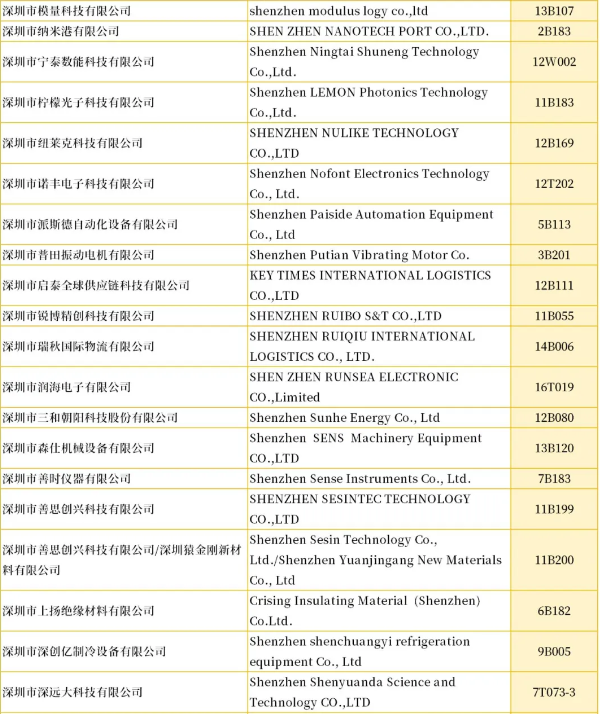Click Chinese name 深圳市深远大科技有限公司
Viewport: 600px width, 714px height.
72,692
